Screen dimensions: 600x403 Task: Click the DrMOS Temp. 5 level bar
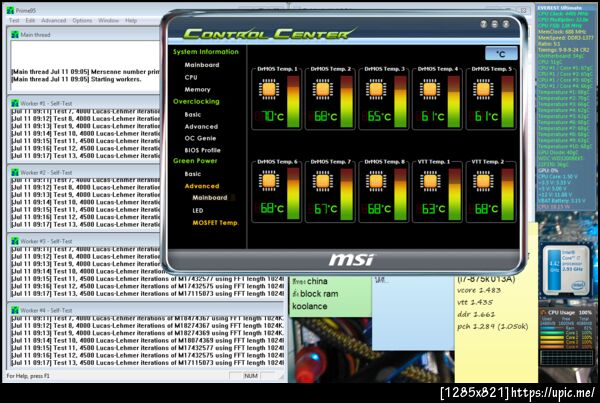[507, 101]
